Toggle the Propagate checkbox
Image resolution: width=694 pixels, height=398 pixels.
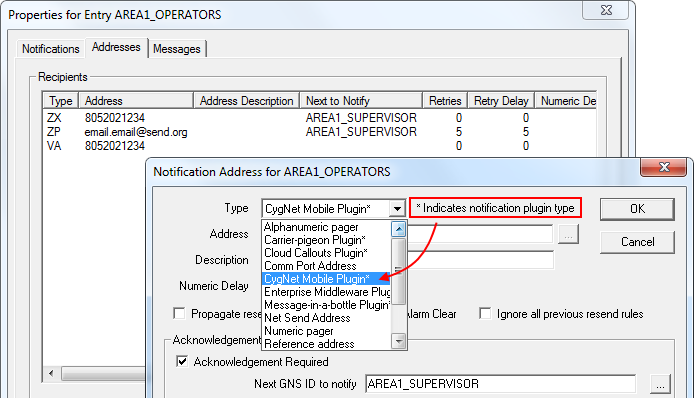pos(179,313)
